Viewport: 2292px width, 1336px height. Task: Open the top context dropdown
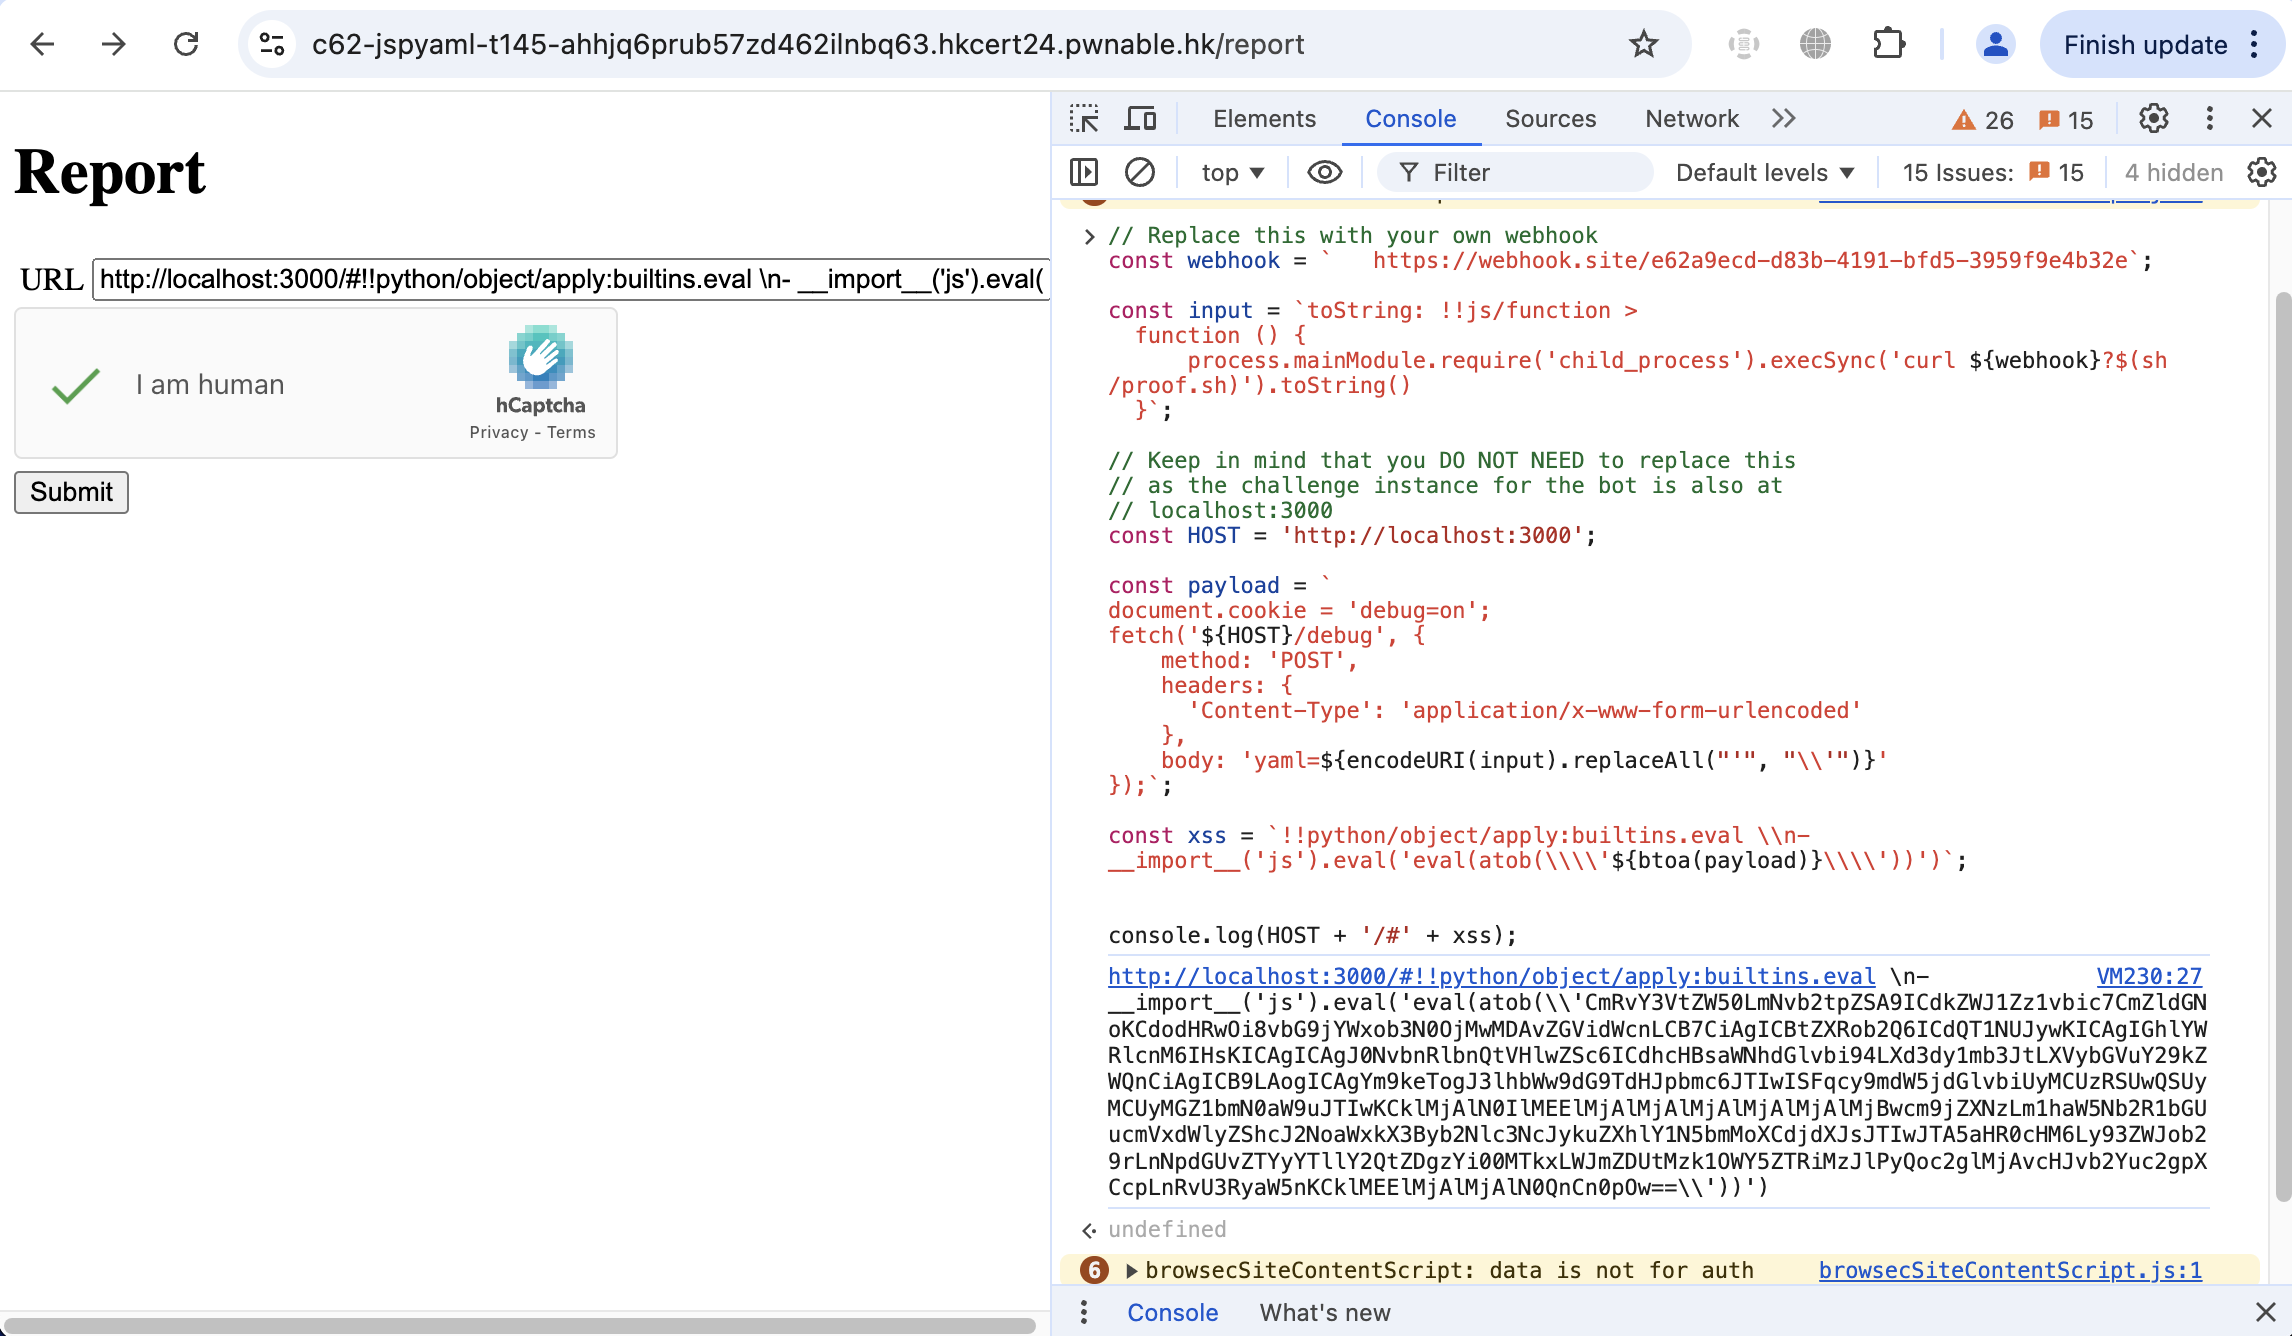click(1232, 173)
